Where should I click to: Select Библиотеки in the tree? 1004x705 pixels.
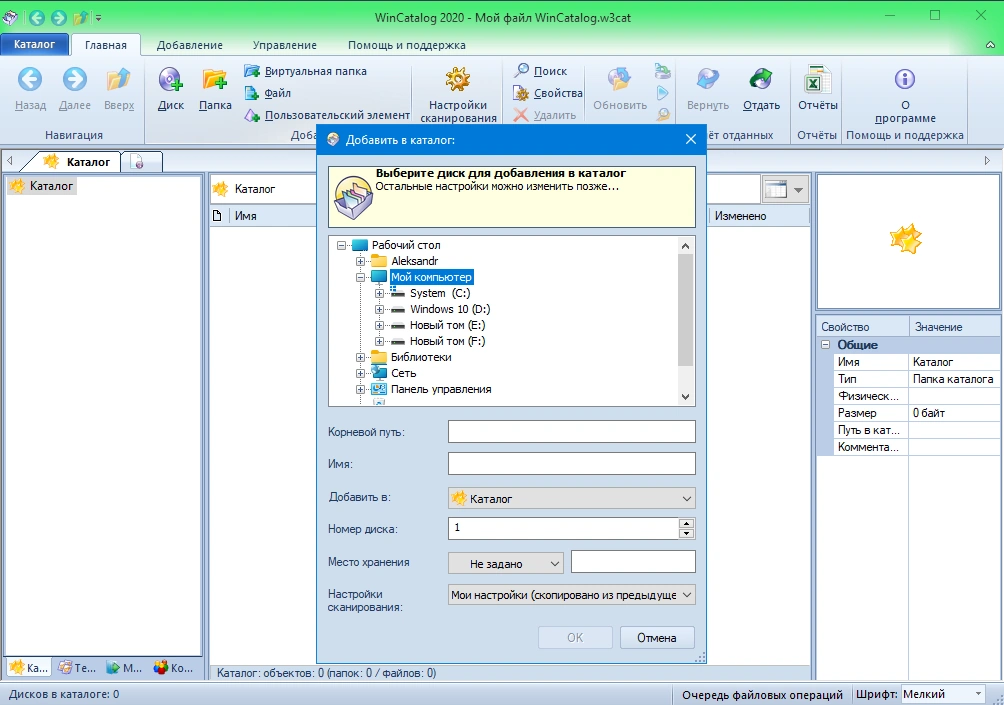[x=421, y=357]
